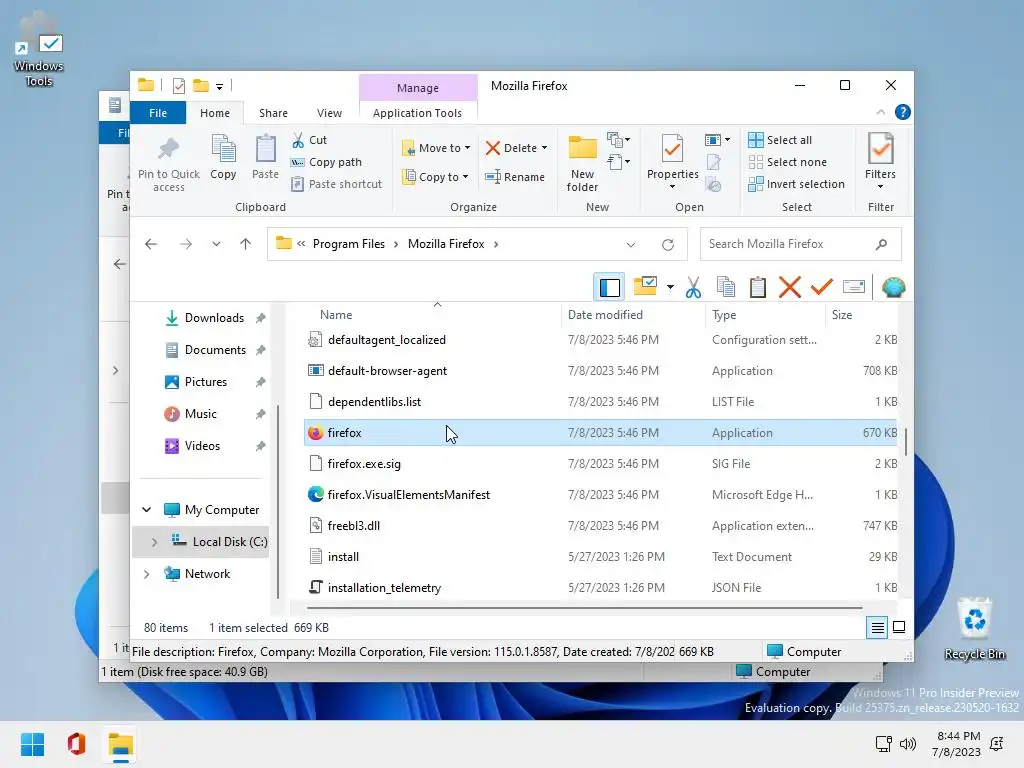
Task: Select Pictures in the navigation pane
Action: tap(196, 381)
